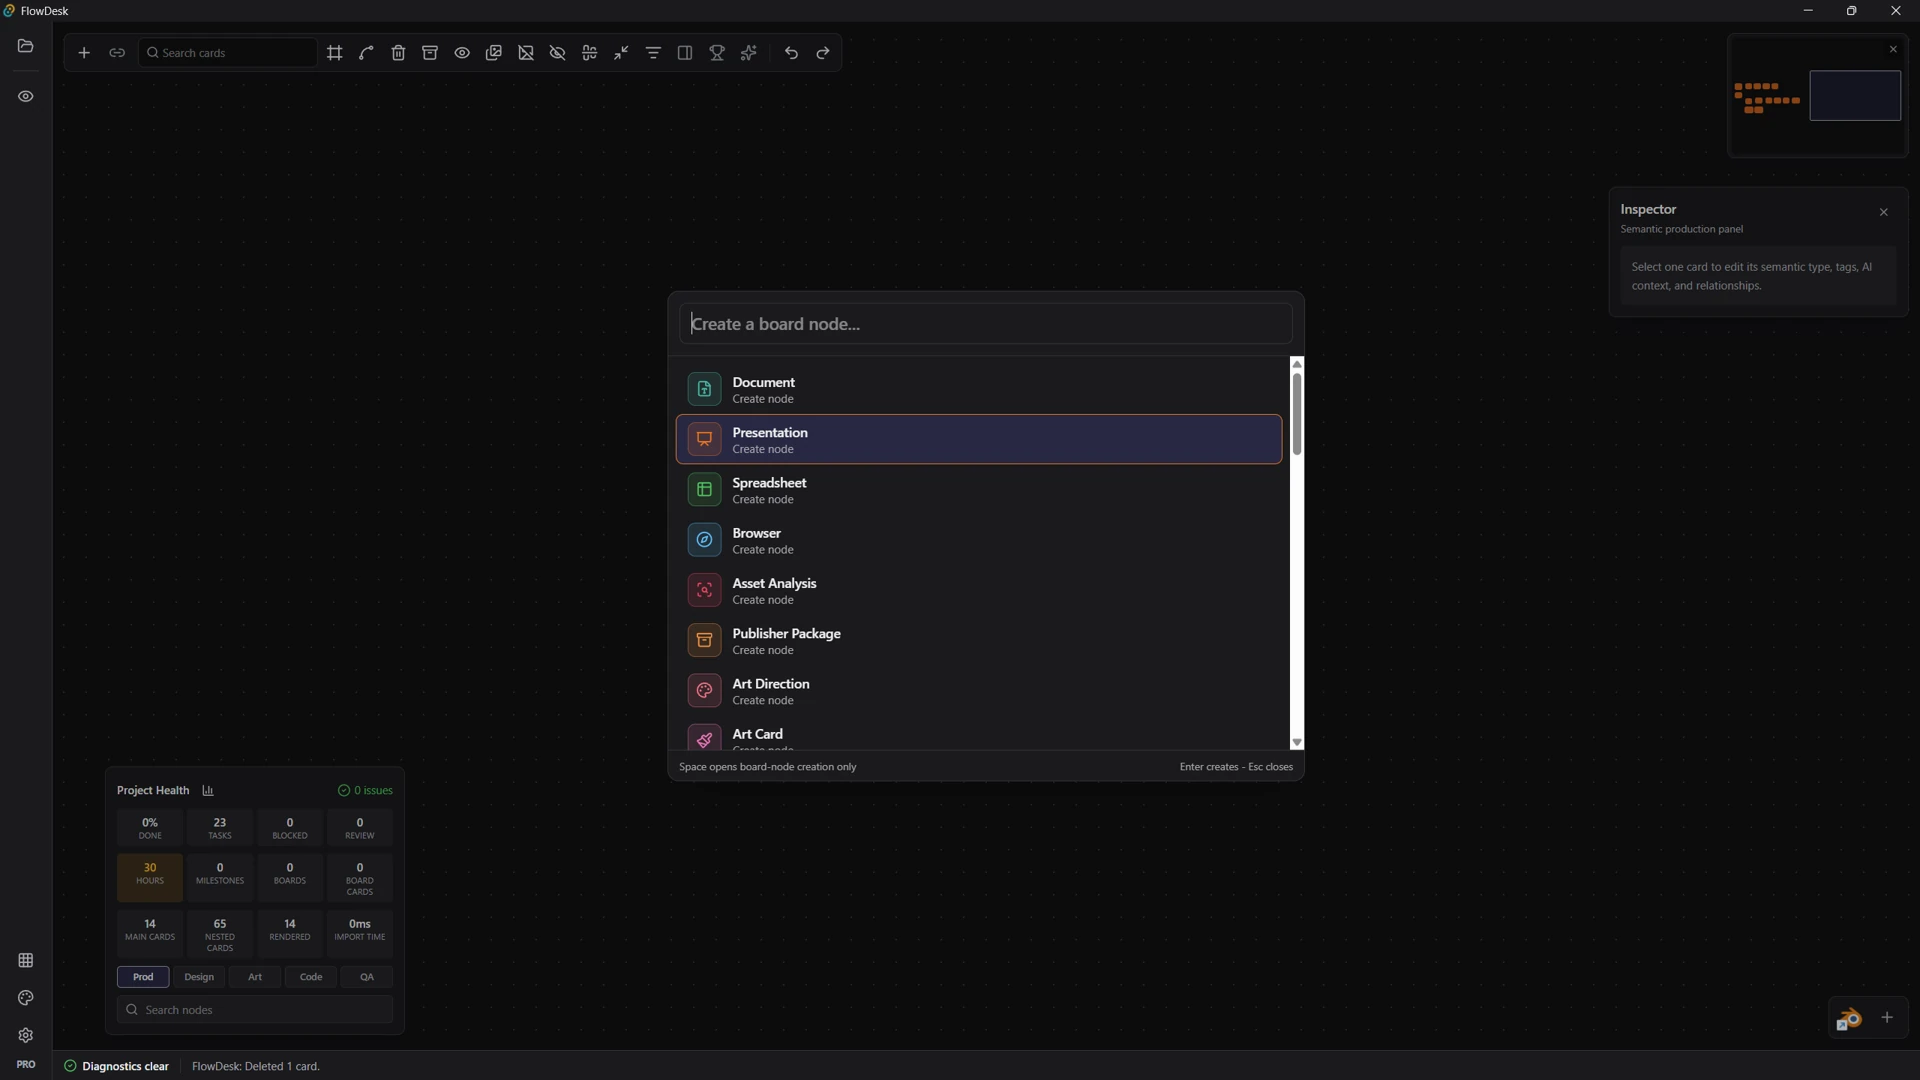Focus the Create a board node input
Viewport: 1920px width, 1080px height.
point(986,324)
